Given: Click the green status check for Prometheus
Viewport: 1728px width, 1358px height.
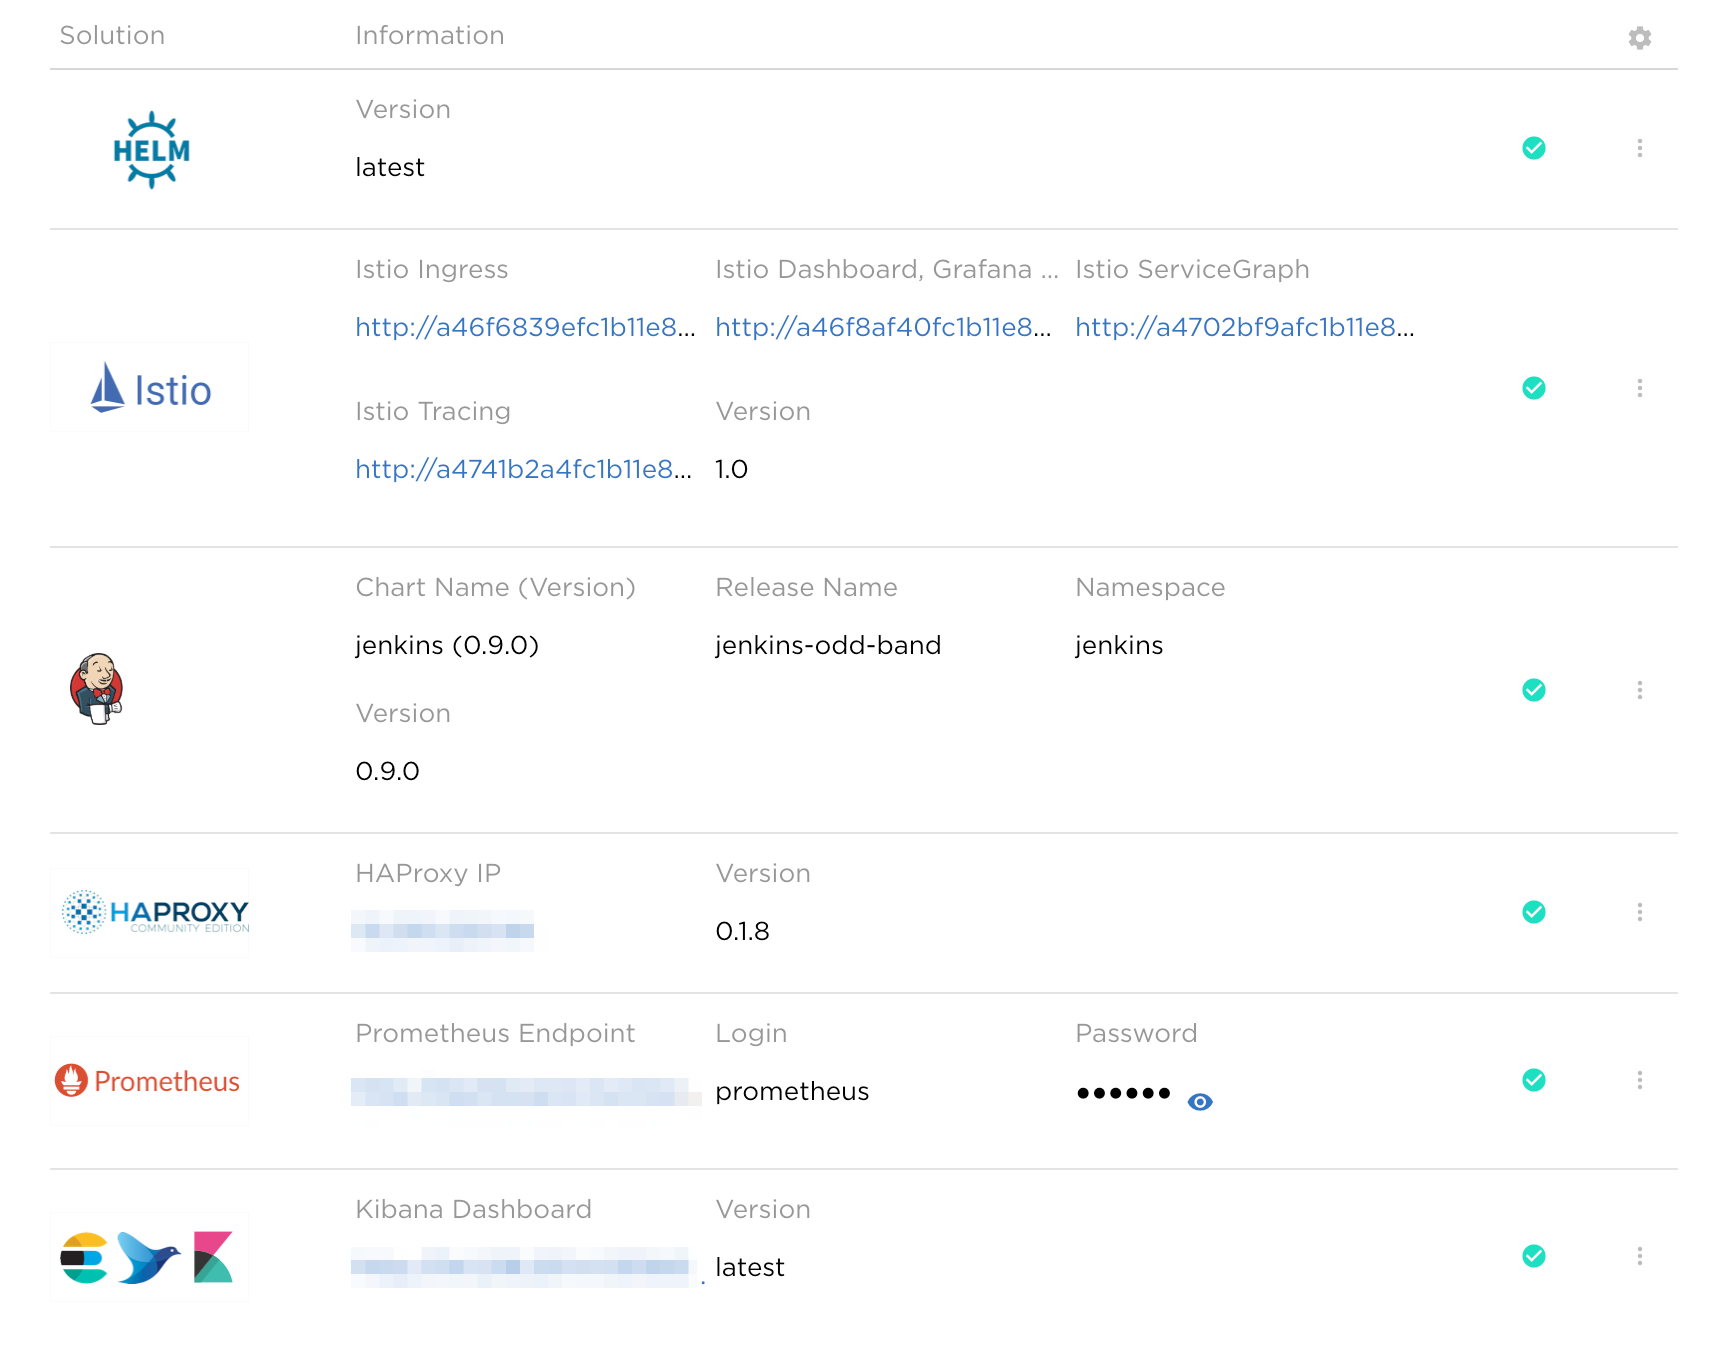Looking at the screenshot, I should [1534, 1080].
